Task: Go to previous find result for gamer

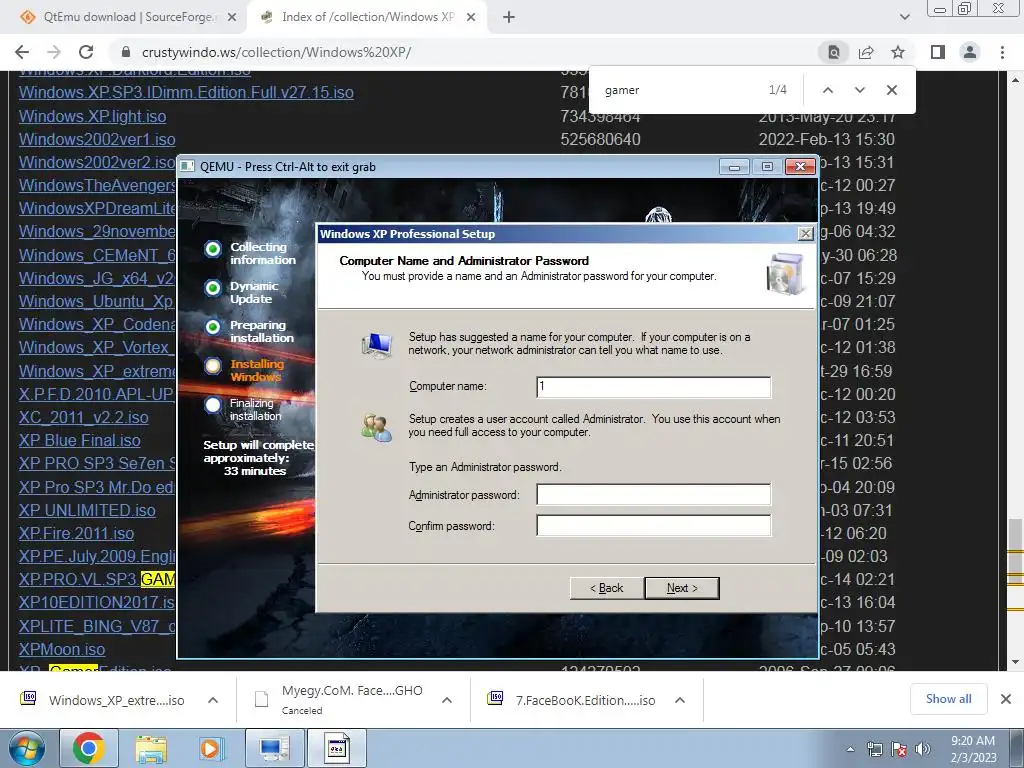Action: 827,90
